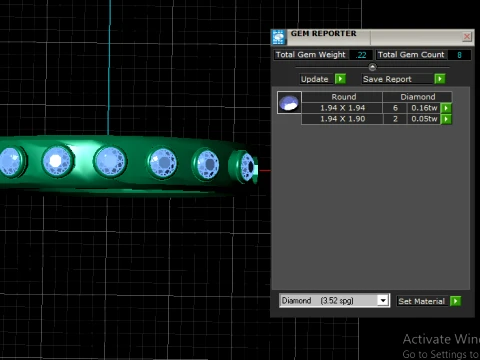Image resolution: width=480 pixels, height=360 pixels.
Task: Click the round gem thumbnail in report
Action: click(289, 103)
